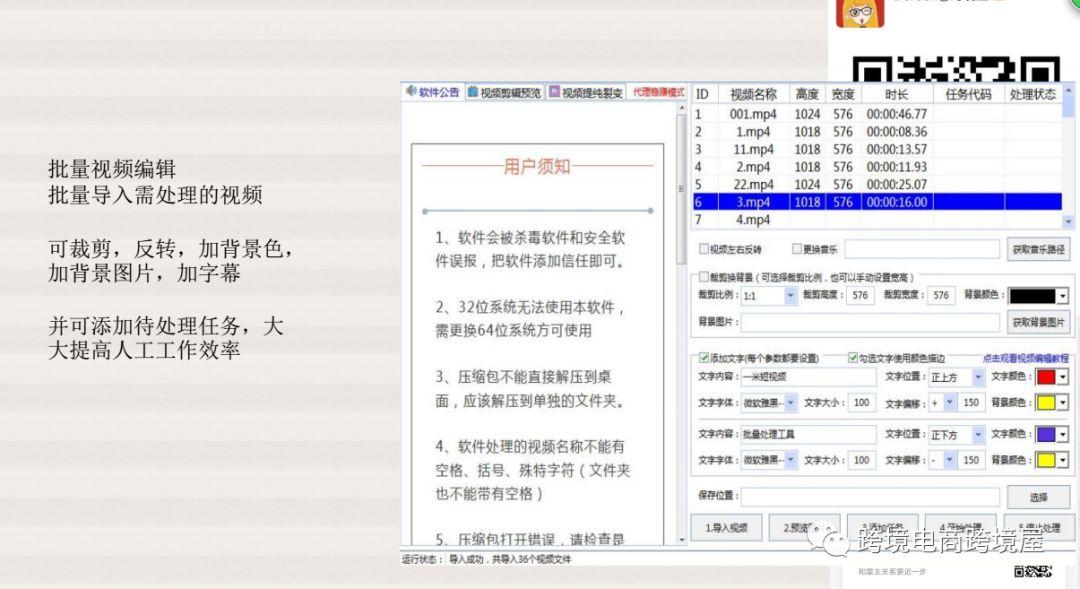Enable 裁剪换背景 checkbox

(704, 277)
